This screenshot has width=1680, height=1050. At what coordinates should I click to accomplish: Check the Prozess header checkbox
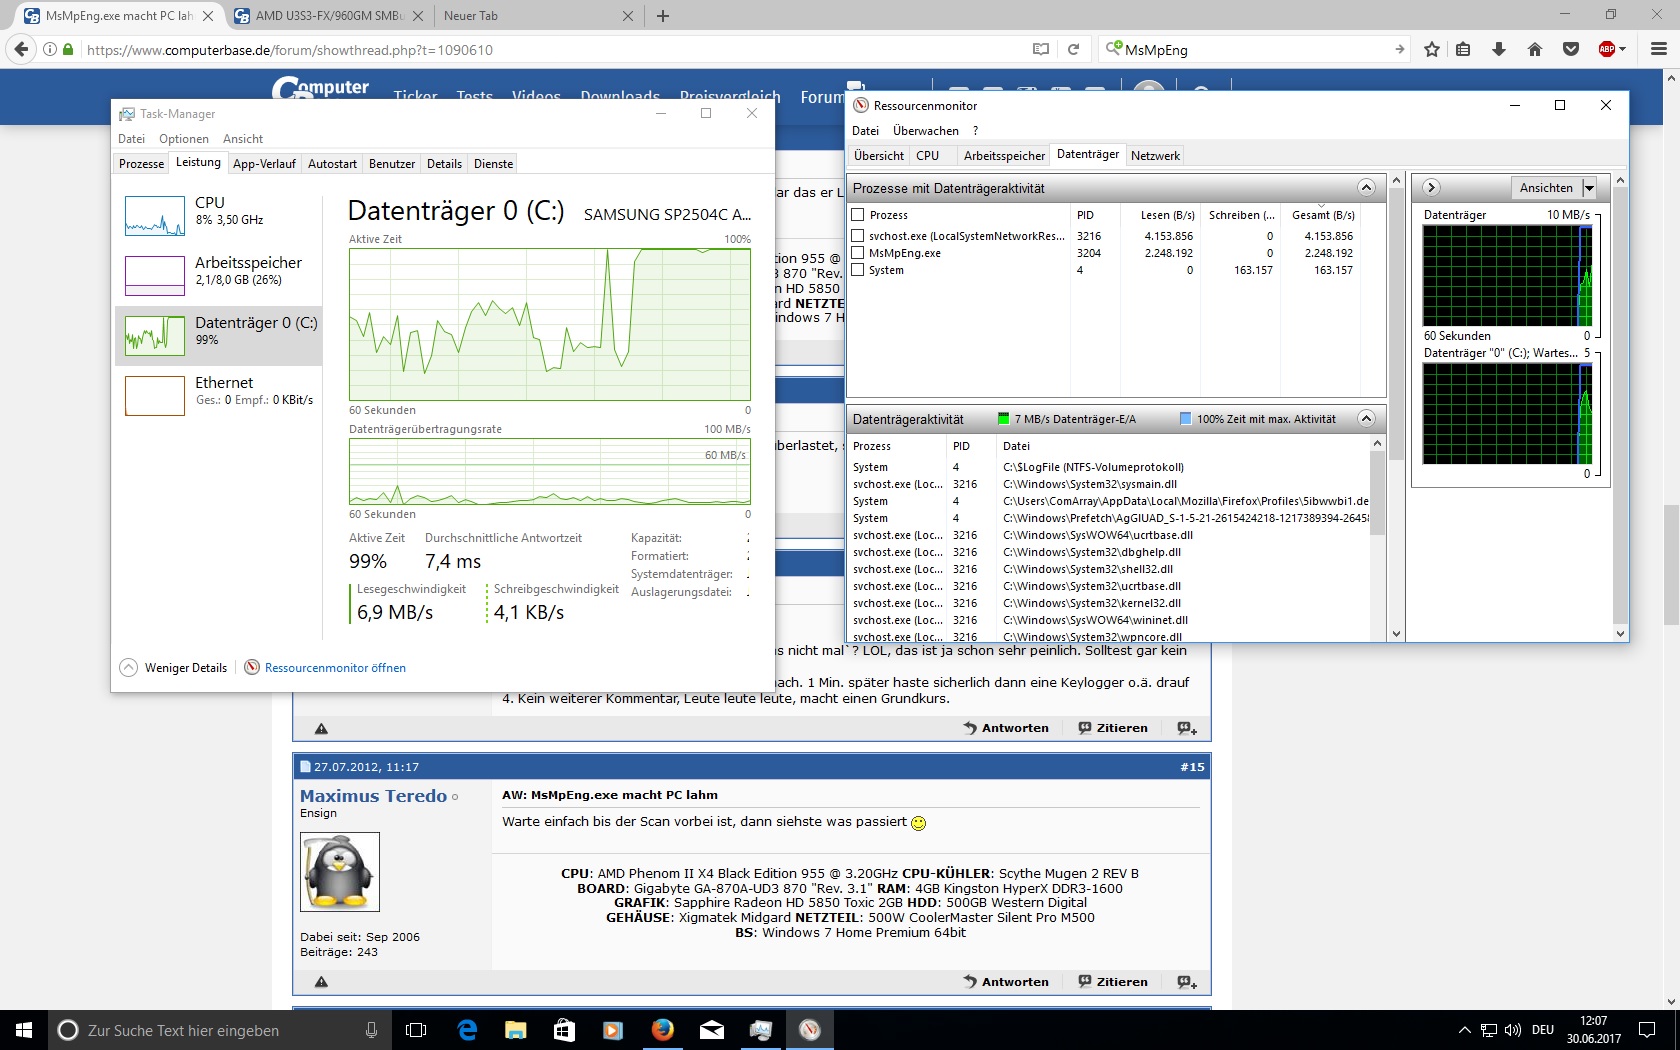857,215
